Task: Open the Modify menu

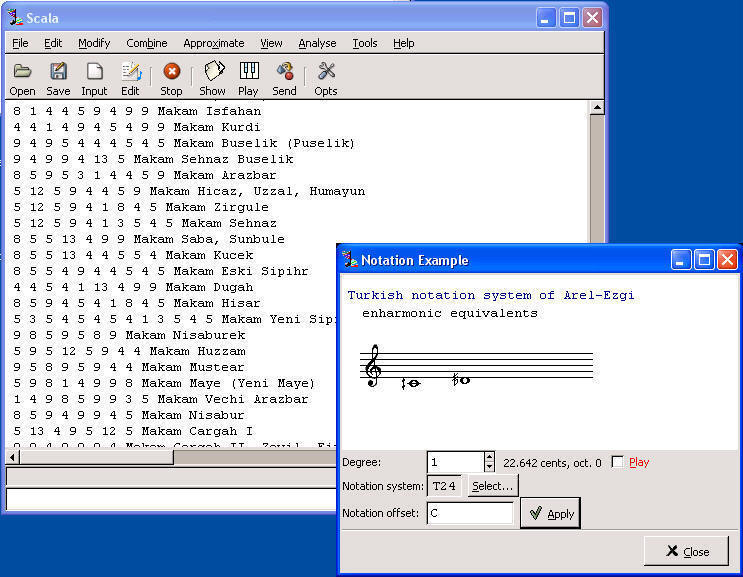Action: click(94, 43)
